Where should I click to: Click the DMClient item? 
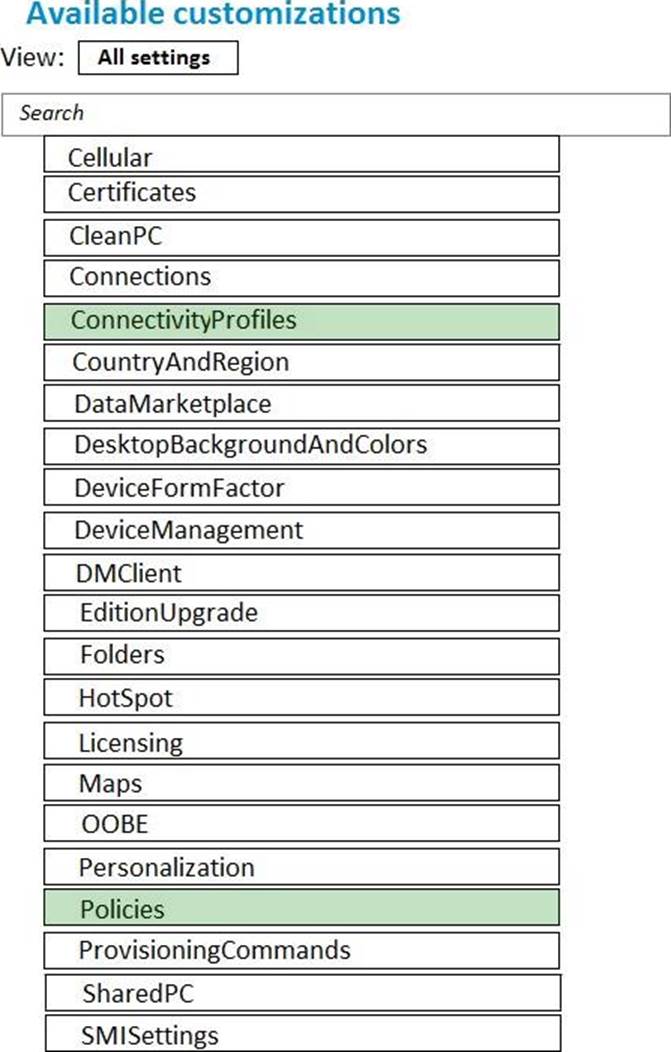point(301,573)
